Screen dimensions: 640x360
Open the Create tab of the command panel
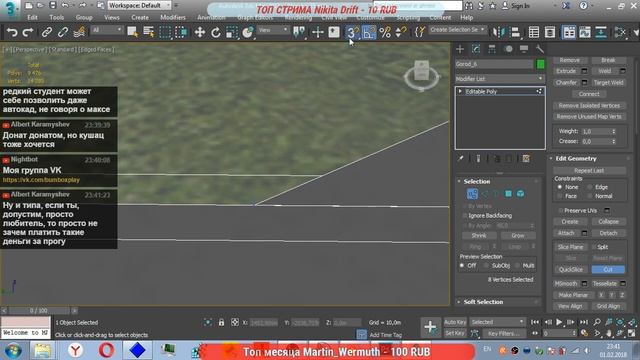pos(460,49)
